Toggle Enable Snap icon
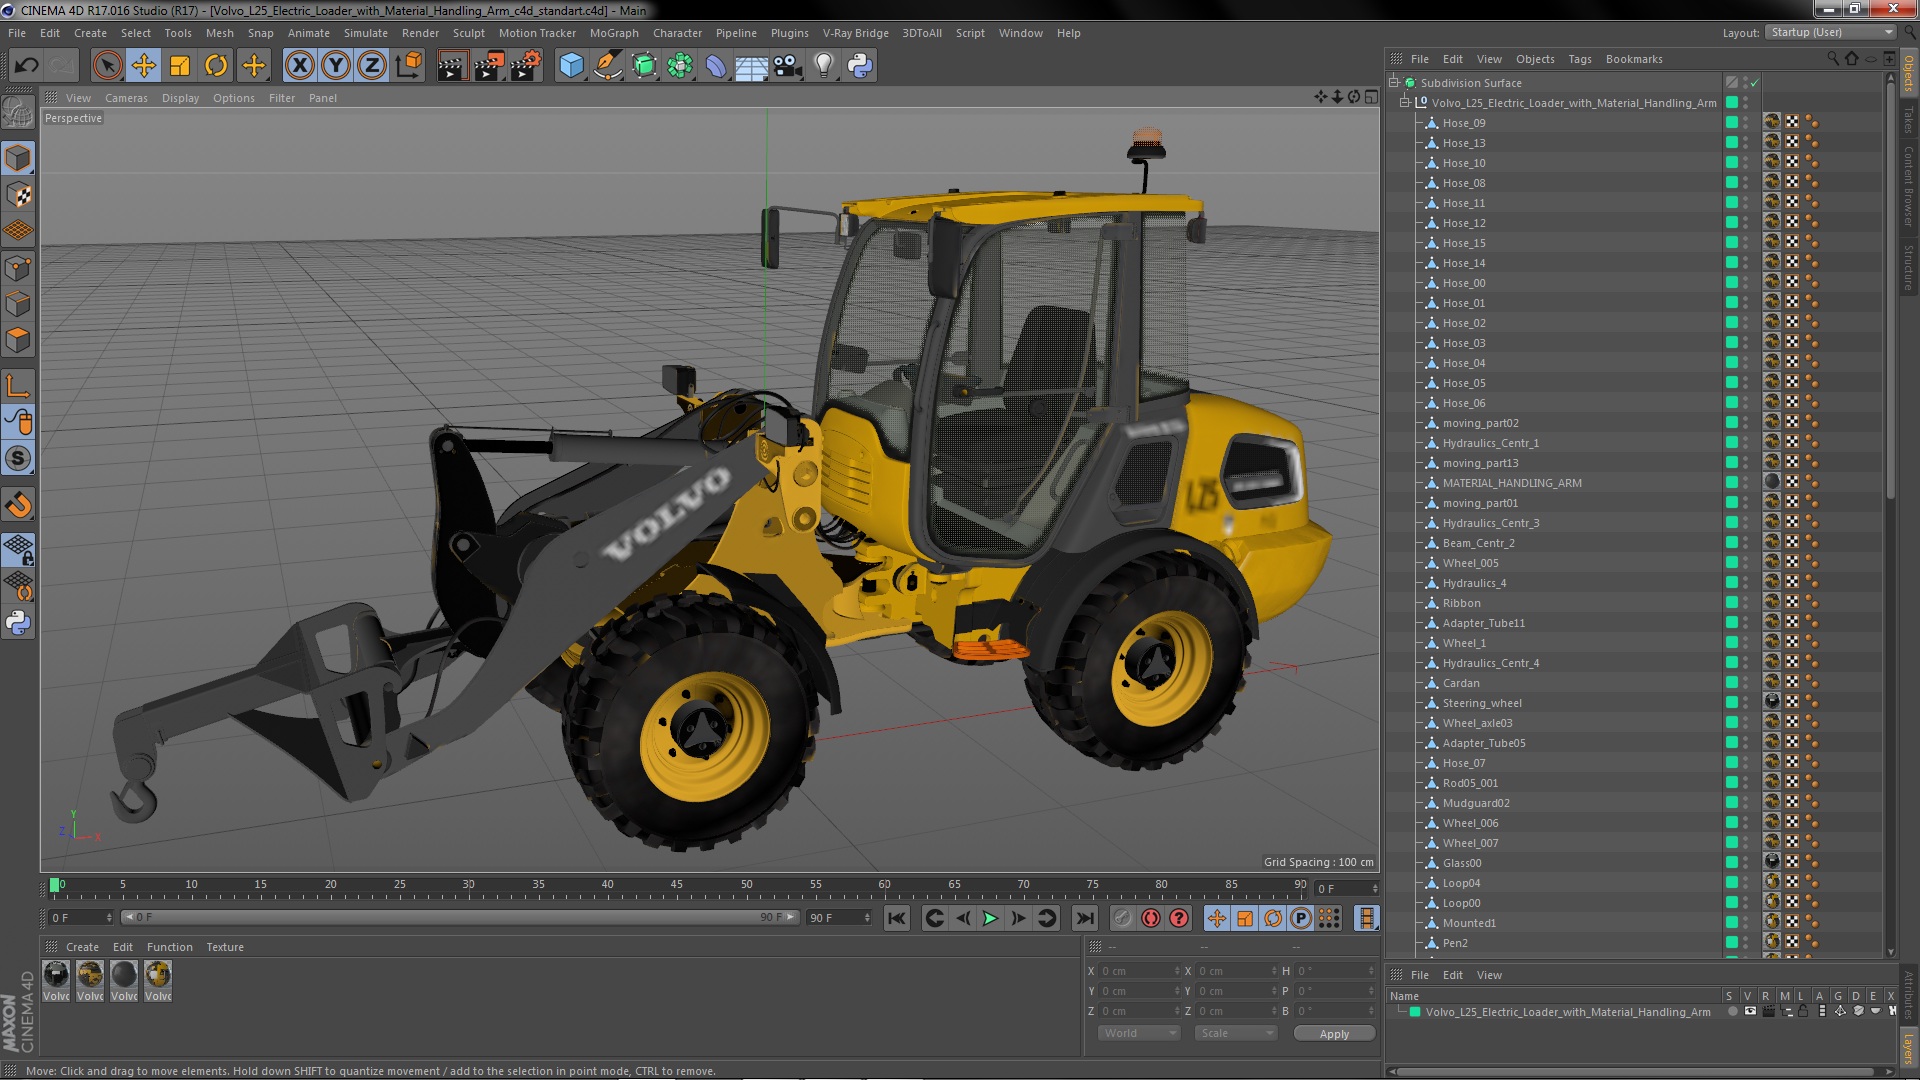The image size is (1920, 1080). tap(18, 504)
